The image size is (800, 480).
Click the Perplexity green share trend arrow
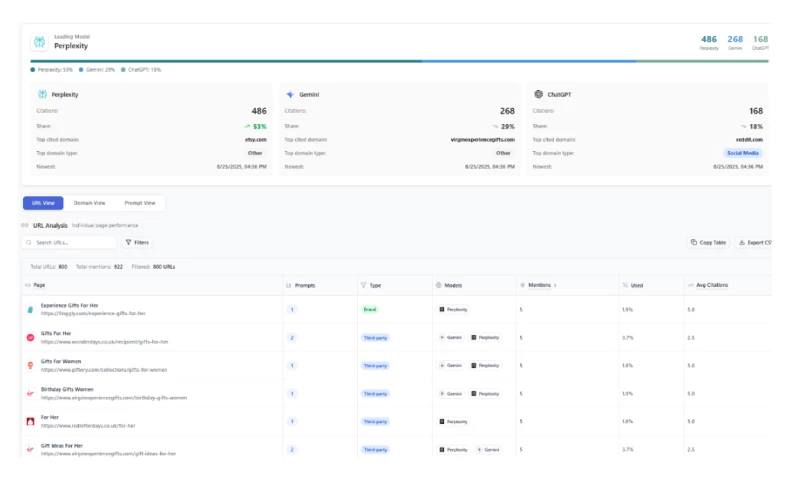(x=247, y=127)
